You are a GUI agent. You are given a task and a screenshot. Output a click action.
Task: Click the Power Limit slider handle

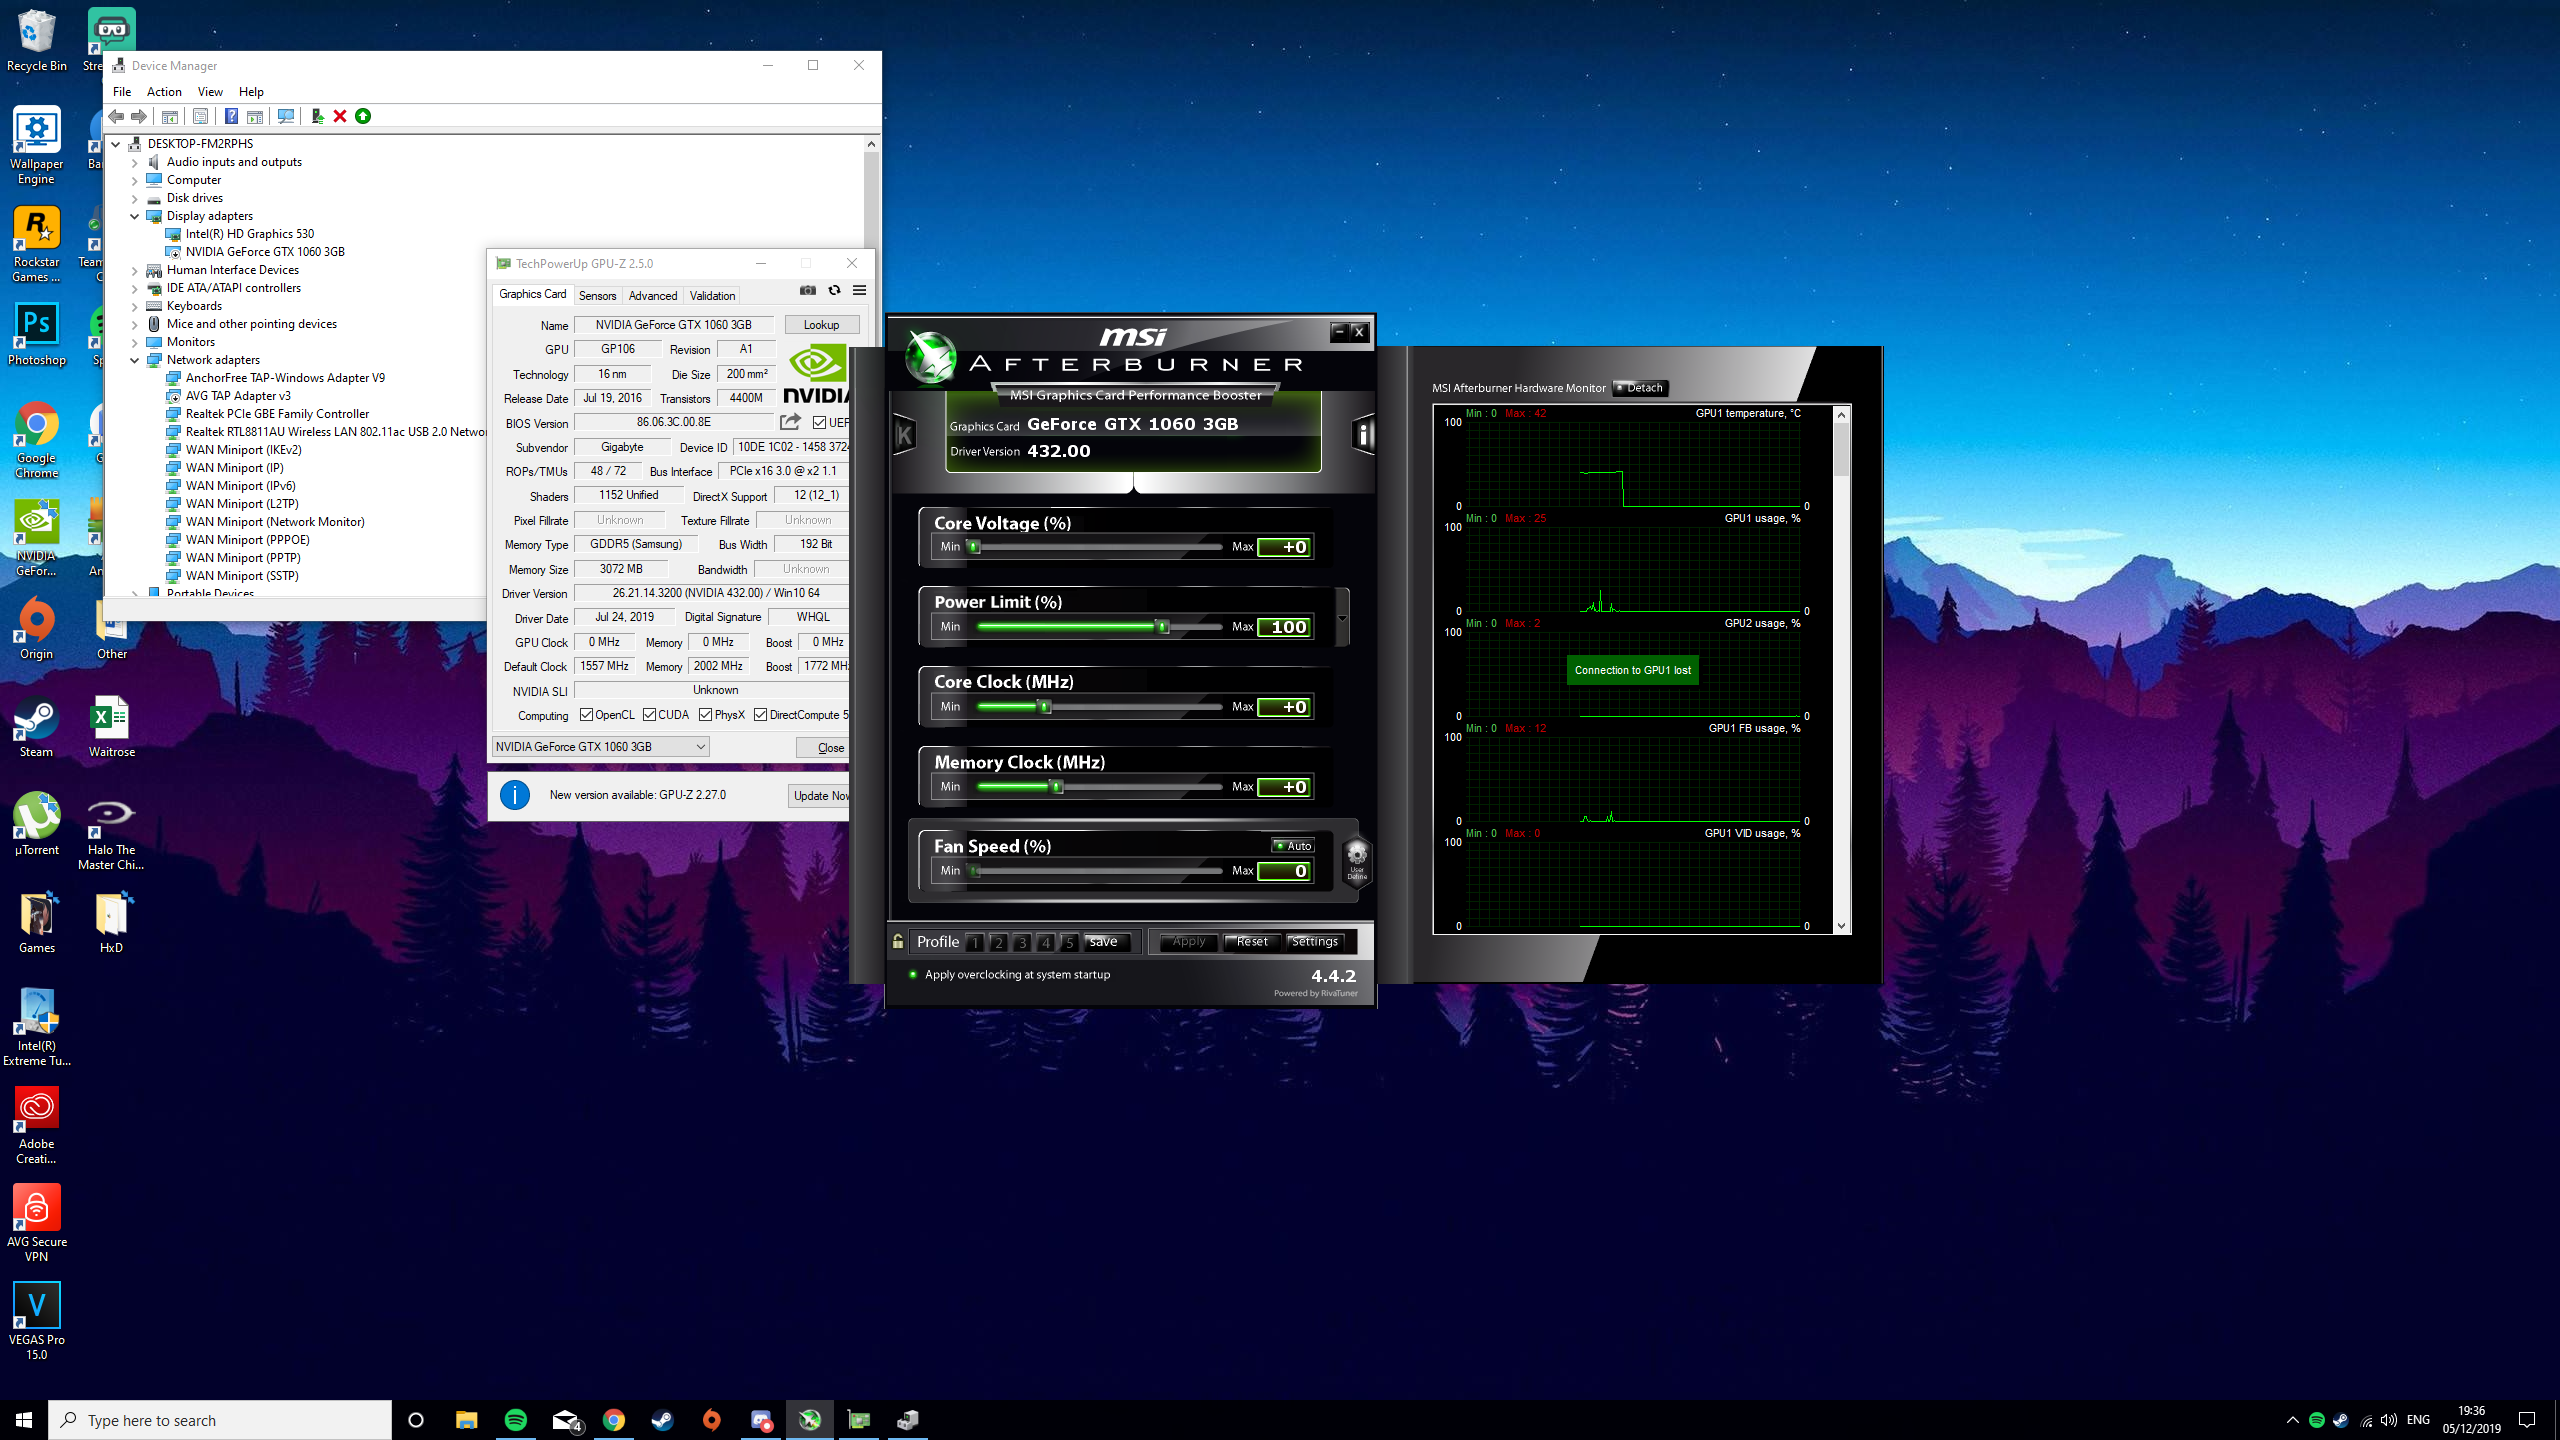tap(1163, 627)
